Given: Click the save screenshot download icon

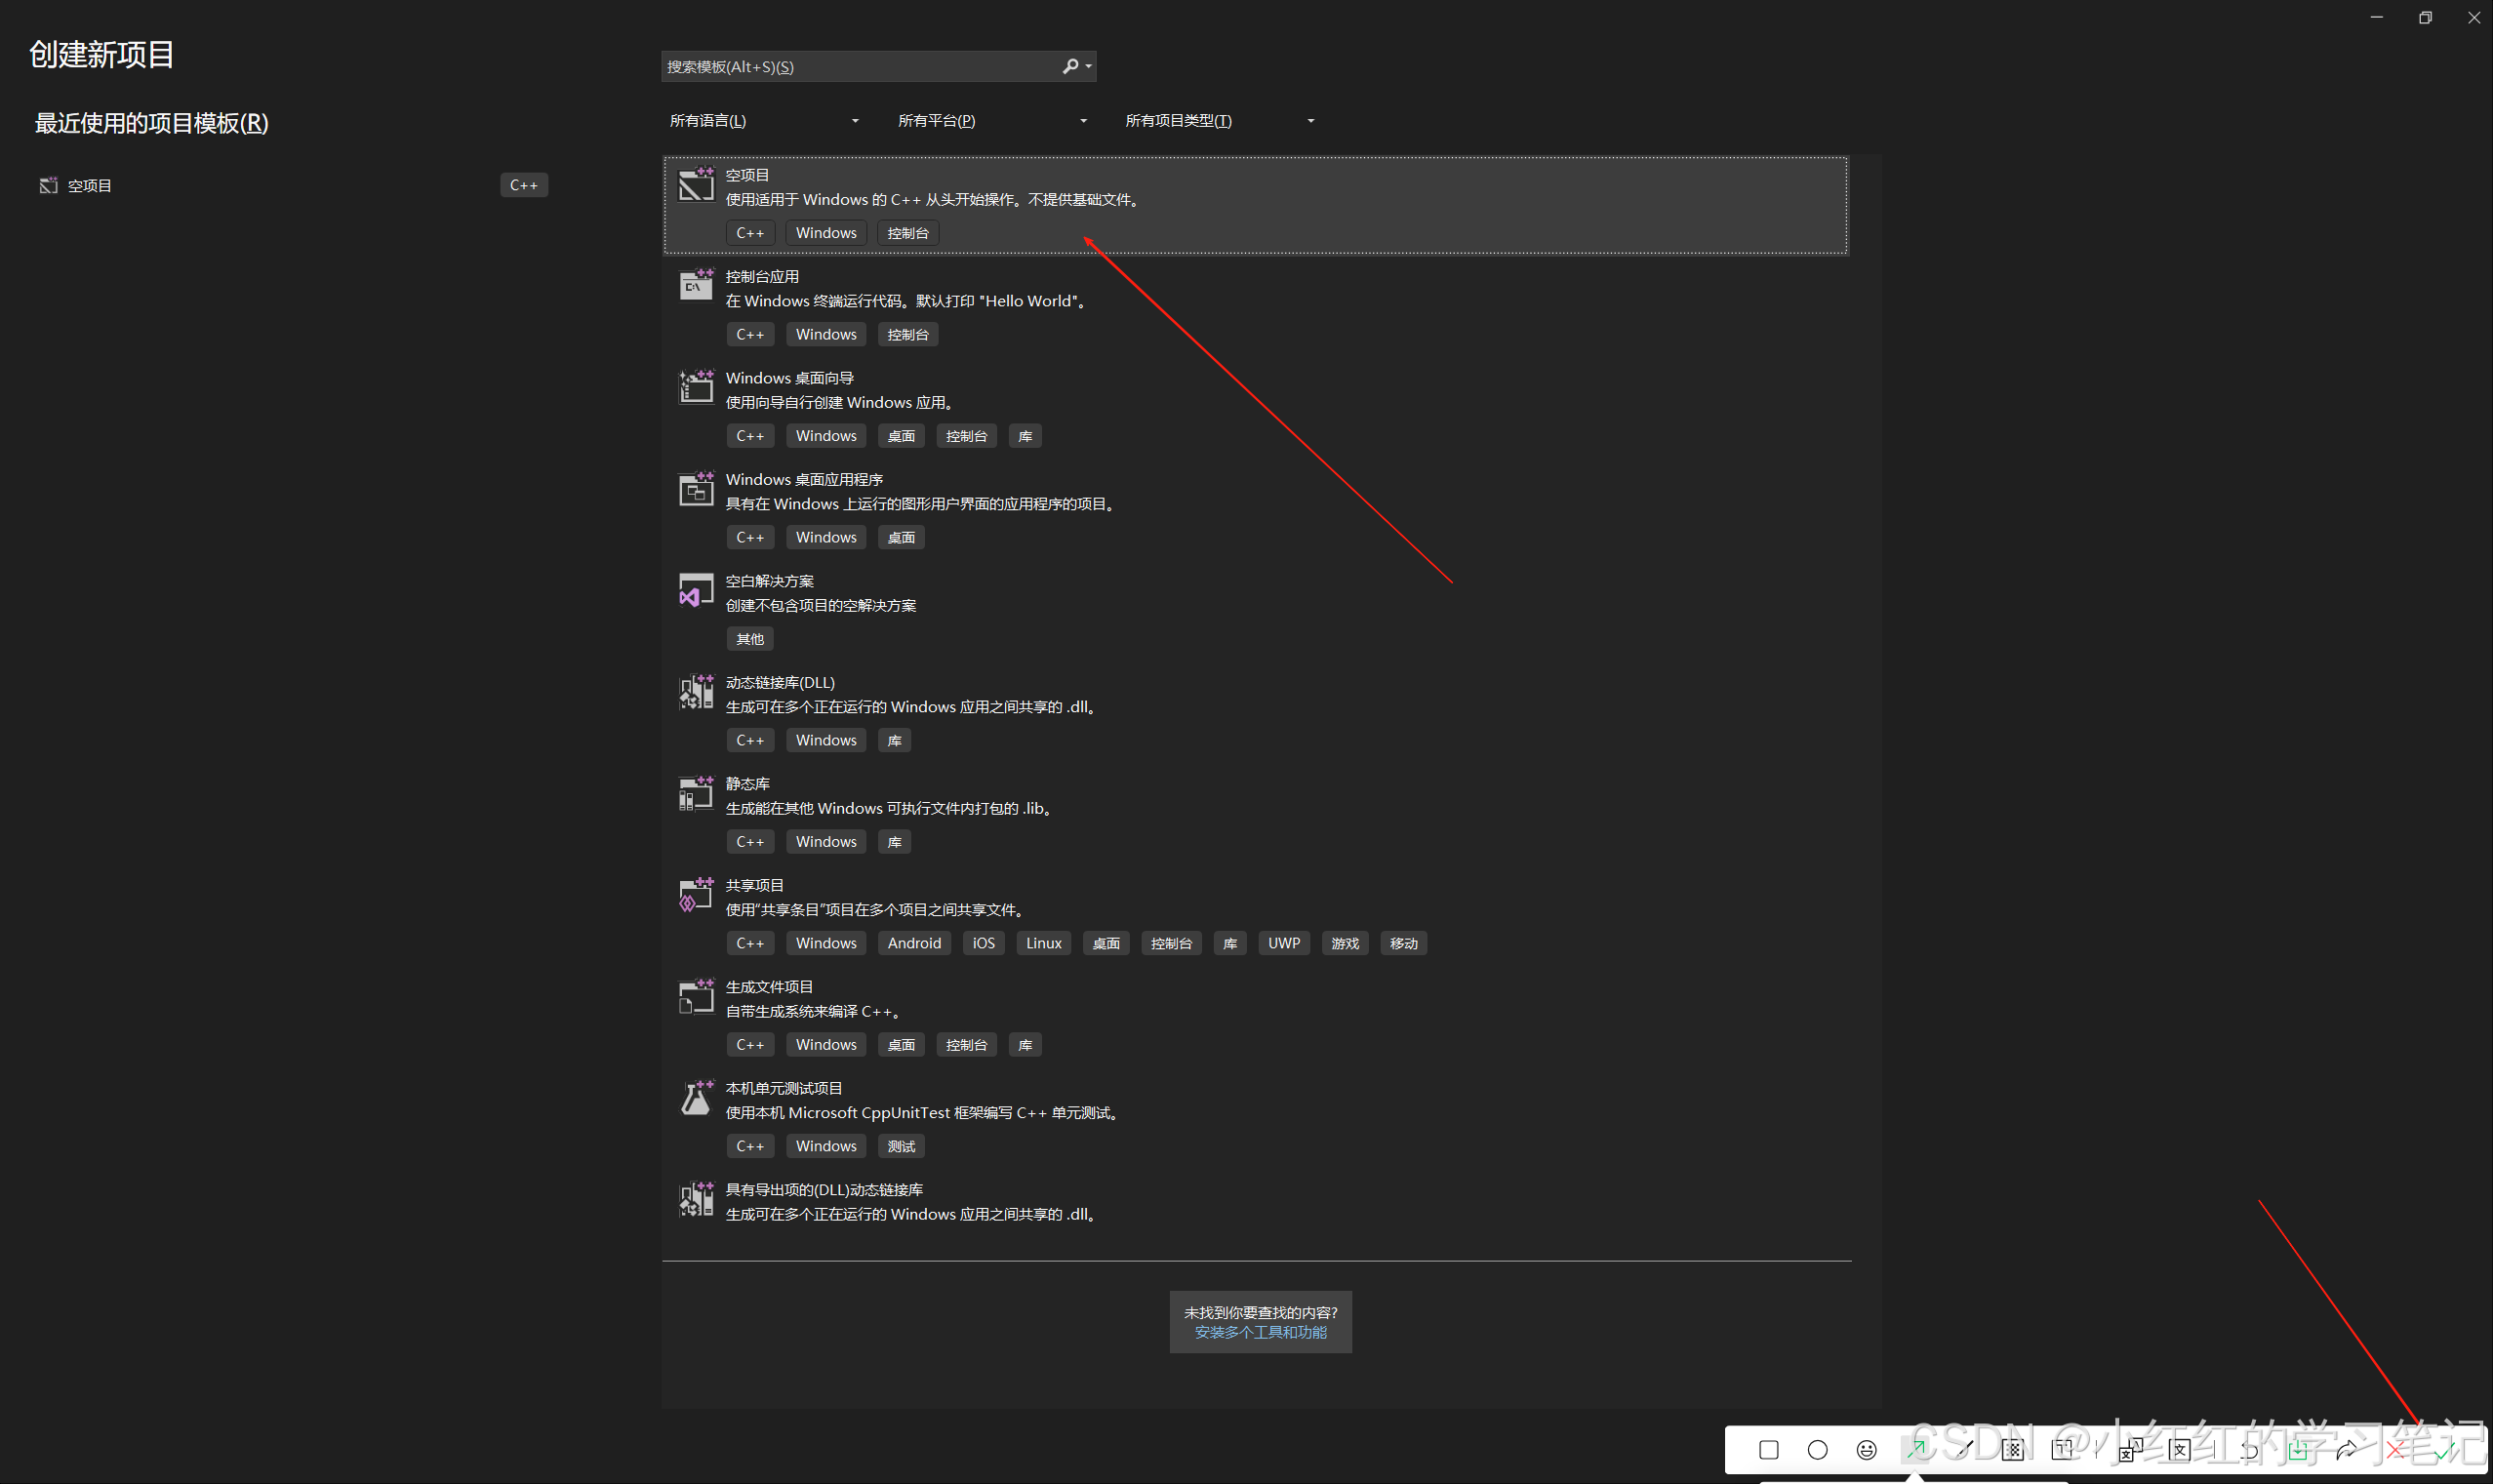Looking at the screenshot, I should [x=2297, y=1449].
